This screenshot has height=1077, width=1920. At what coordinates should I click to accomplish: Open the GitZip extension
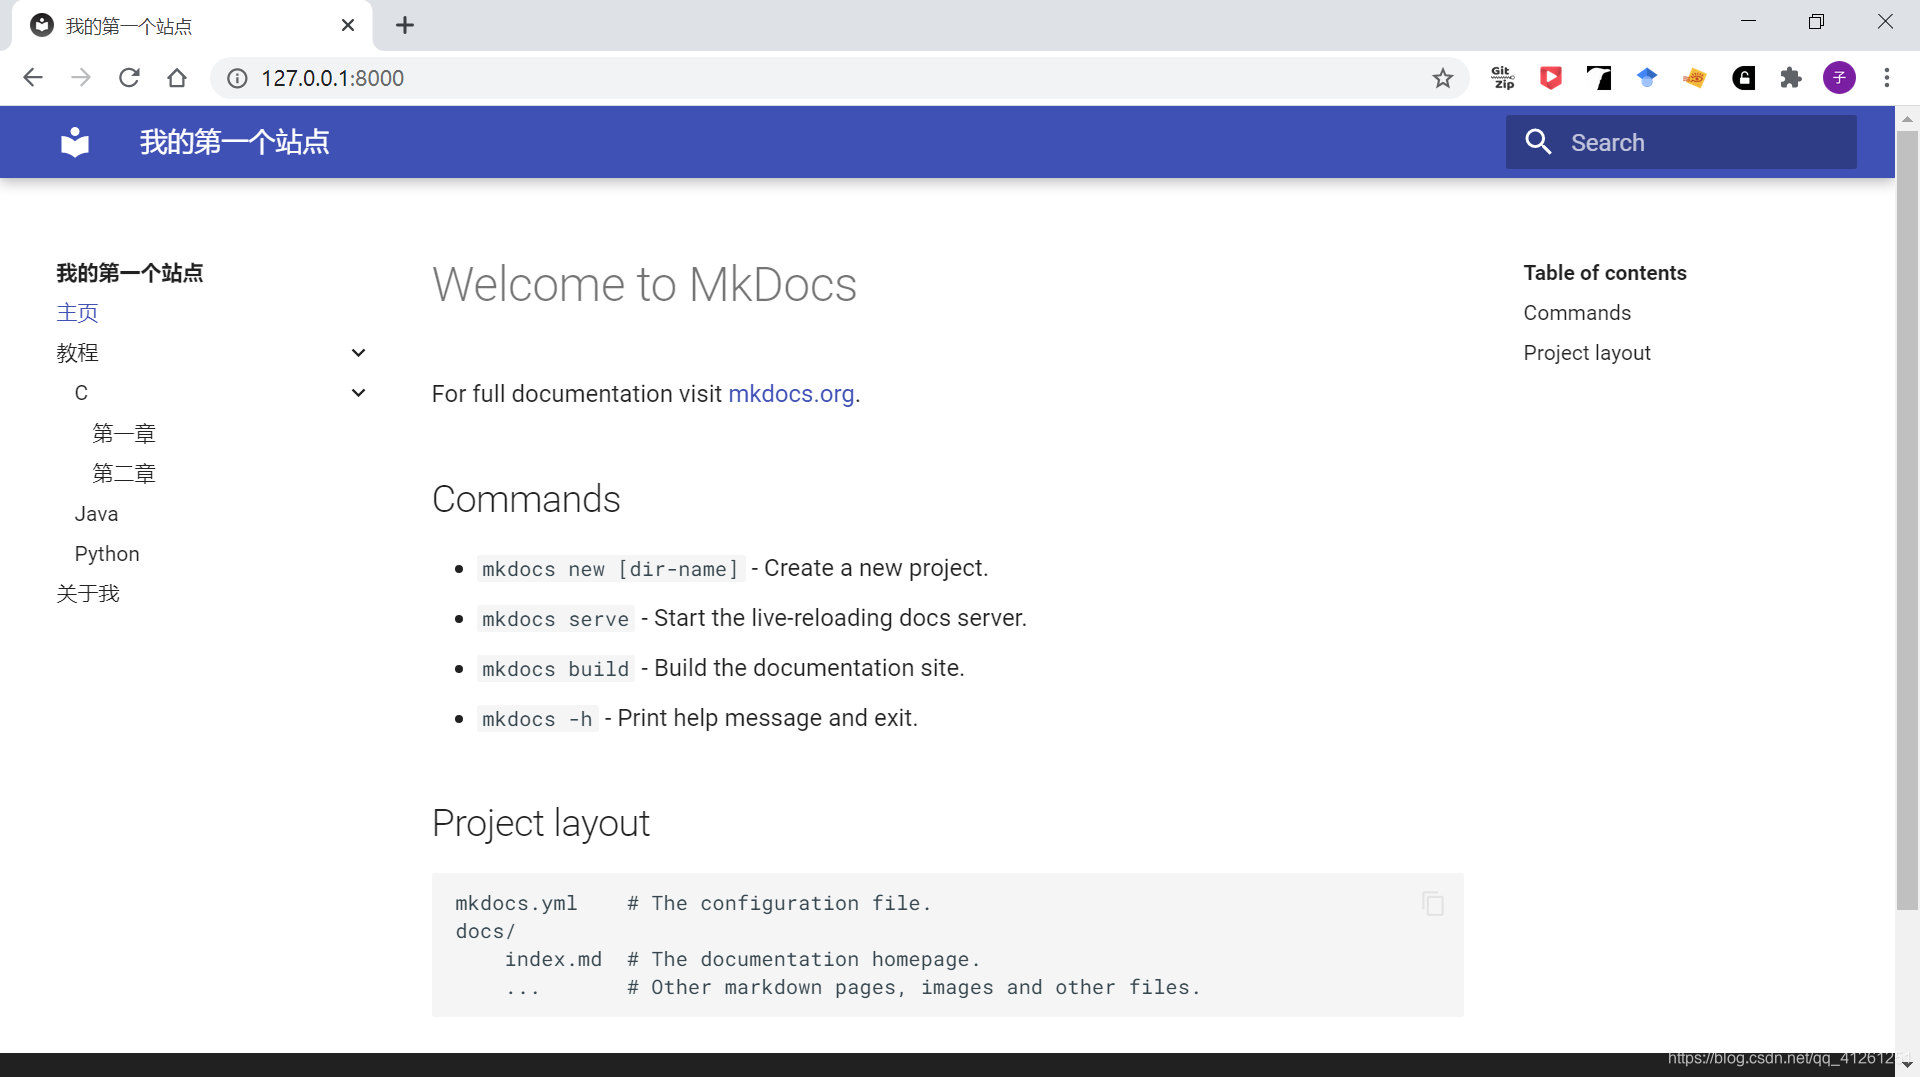(x=1502, y=78)
